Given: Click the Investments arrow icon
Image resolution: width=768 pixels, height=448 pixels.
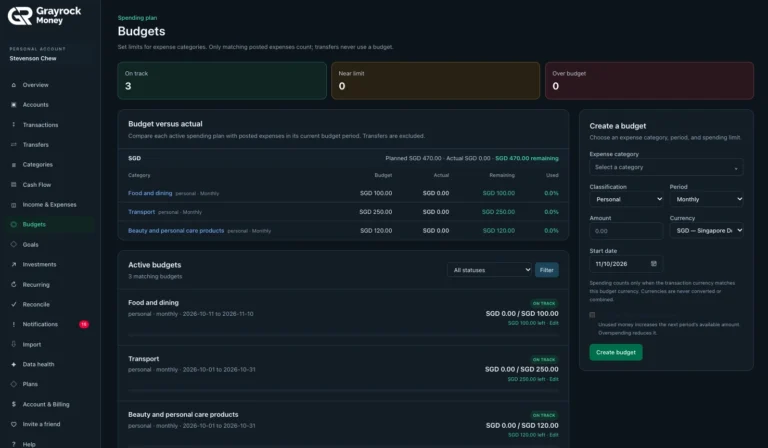Looking at the screenshot, I should [14, 264].
